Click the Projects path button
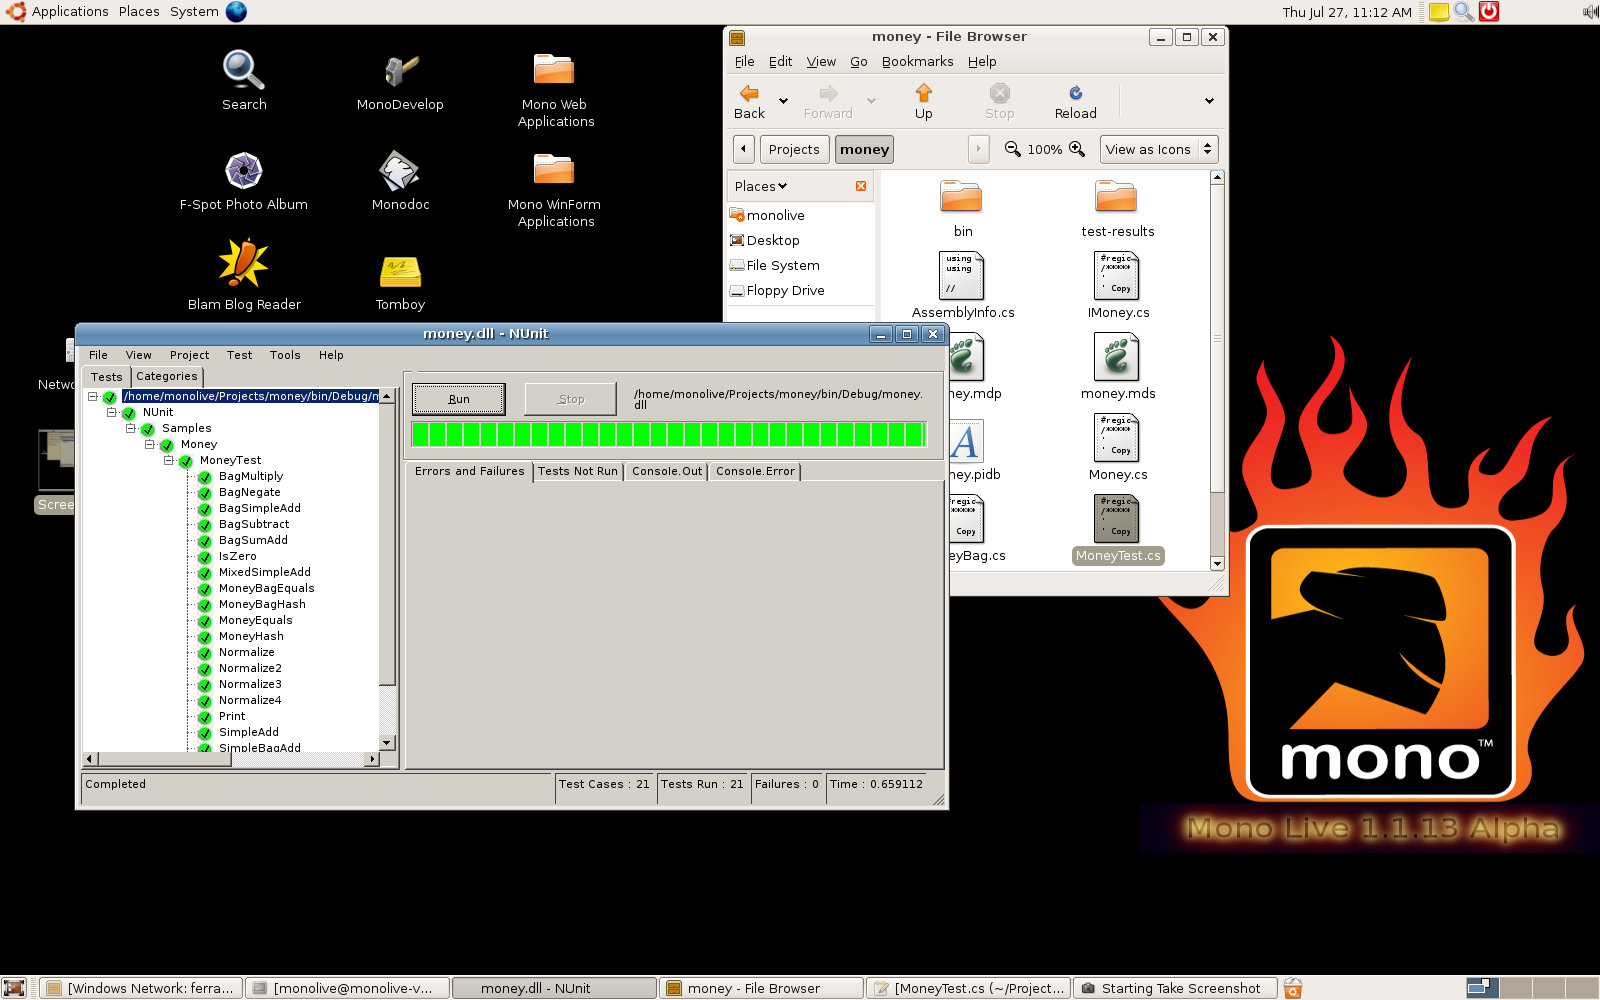 [x=793, y=149]
